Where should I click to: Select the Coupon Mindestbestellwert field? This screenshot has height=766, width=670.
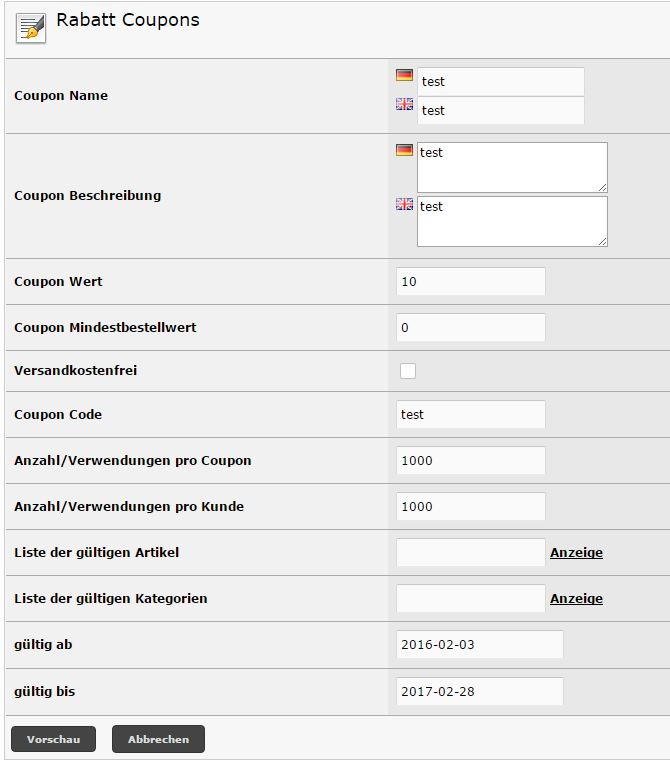[471, 328]
